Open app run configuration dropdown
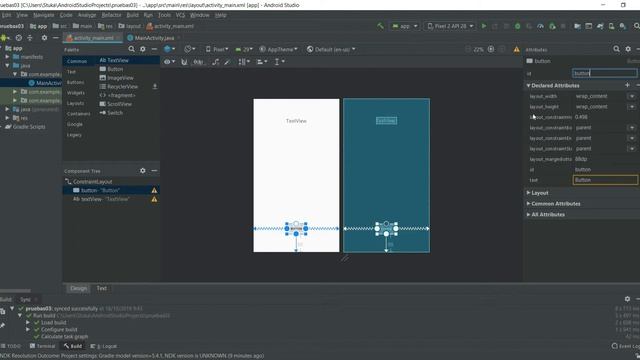 pyautogui.click(x=405, y=26)
